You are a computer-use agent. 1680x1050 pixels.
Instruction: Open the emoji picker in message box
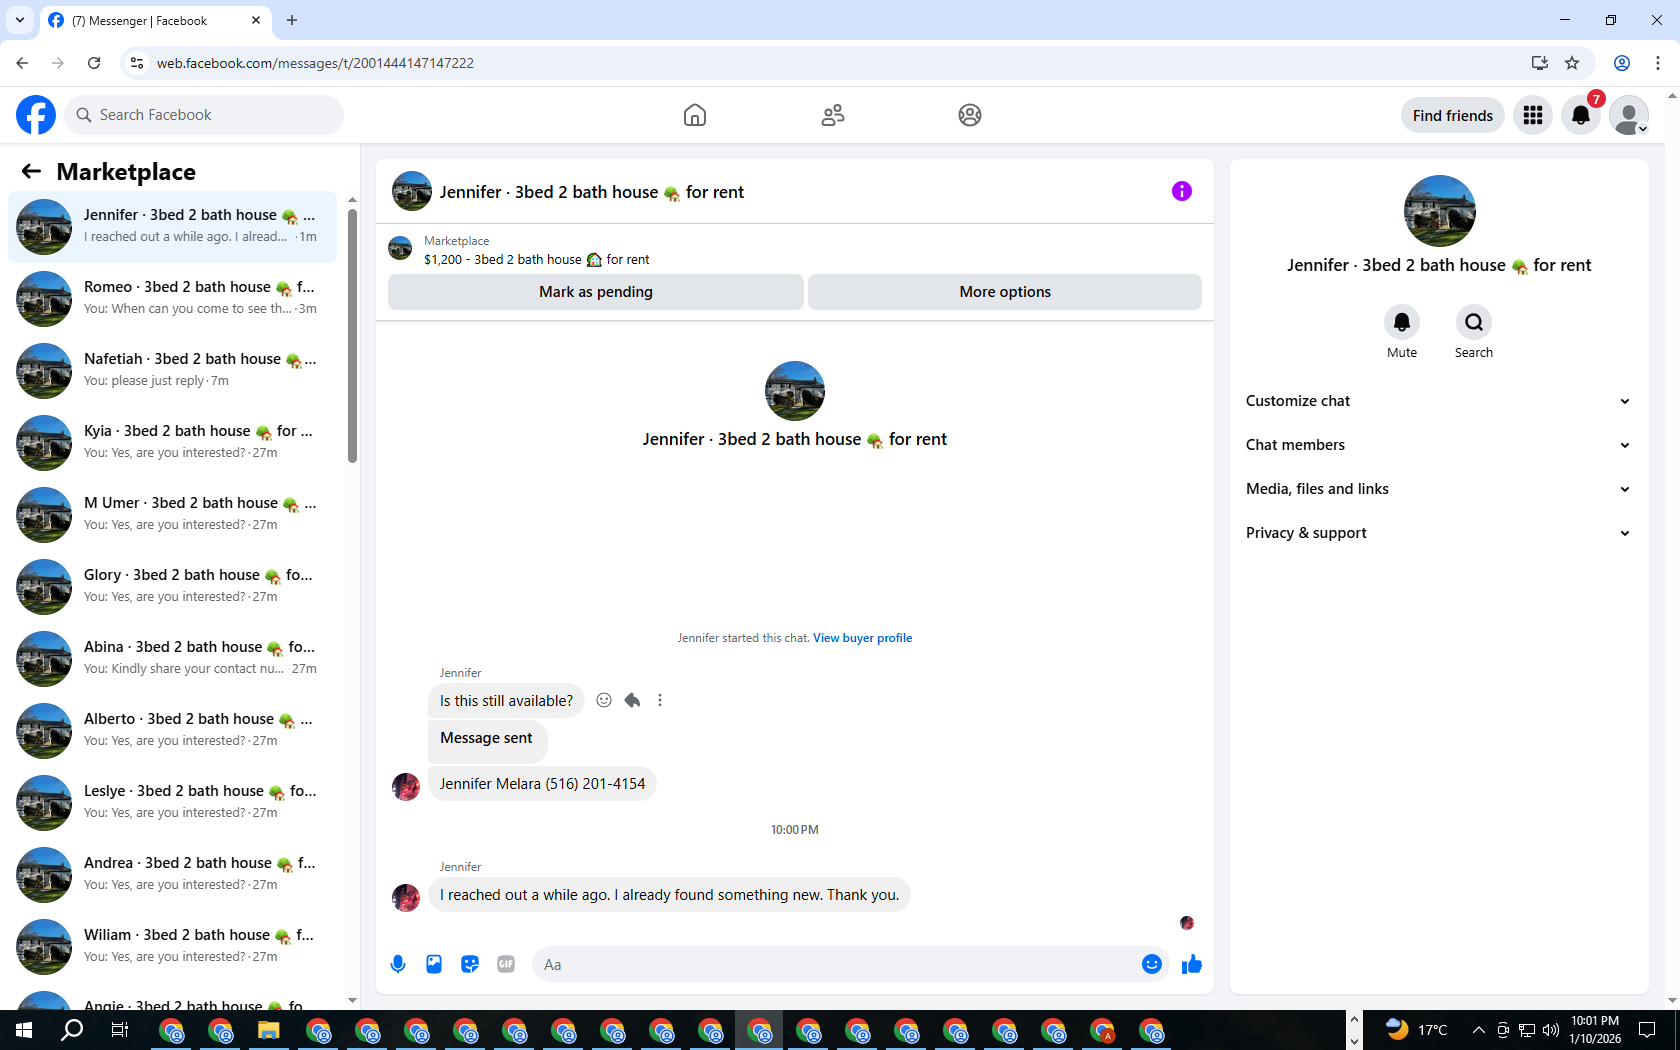[x=1152, y=964]
